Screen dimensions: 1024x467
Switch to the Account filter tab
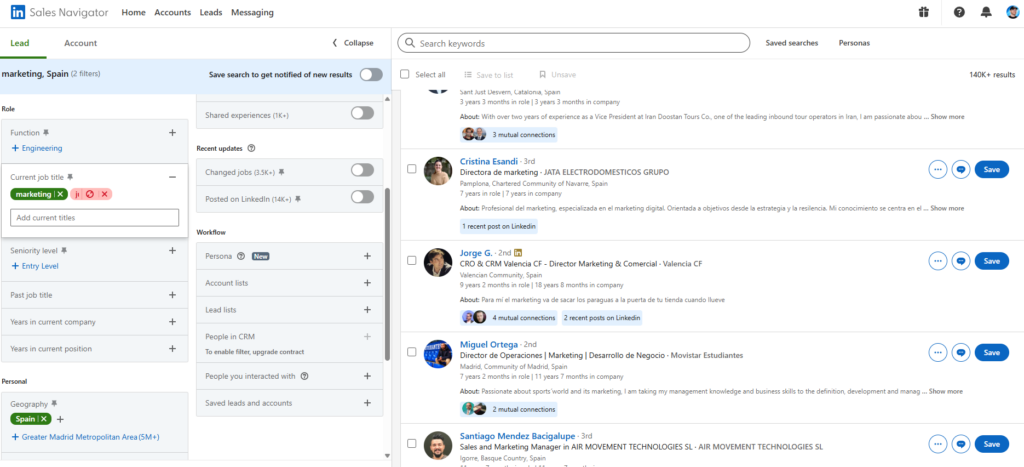pyautogui.click(x=80, y=43)
